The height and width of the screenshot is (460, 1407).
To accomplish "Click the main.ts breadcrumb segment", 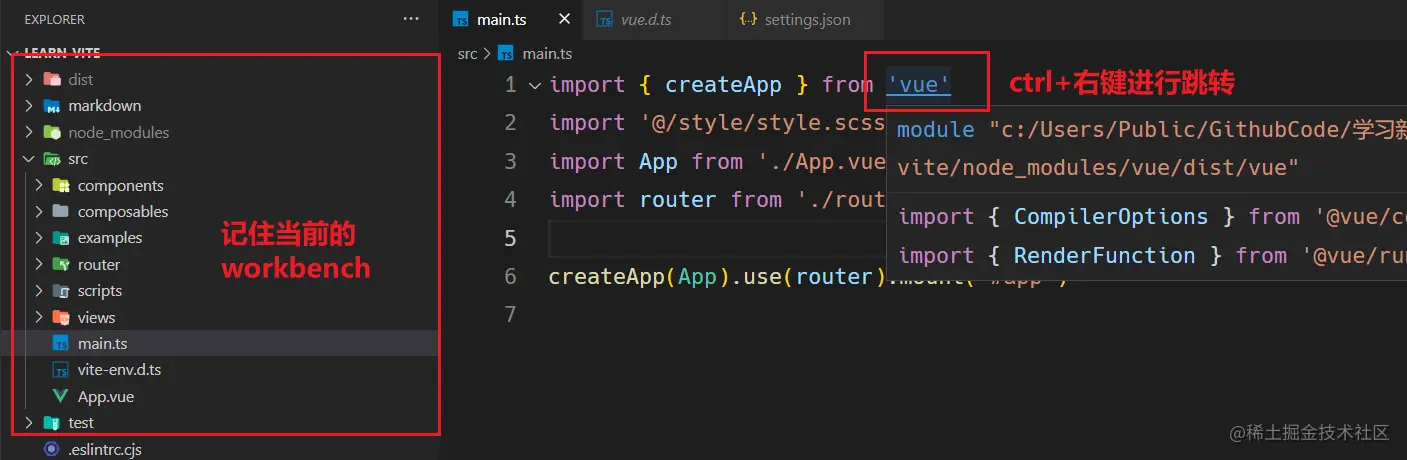I will pyautogui.click(x=547, y=54).
